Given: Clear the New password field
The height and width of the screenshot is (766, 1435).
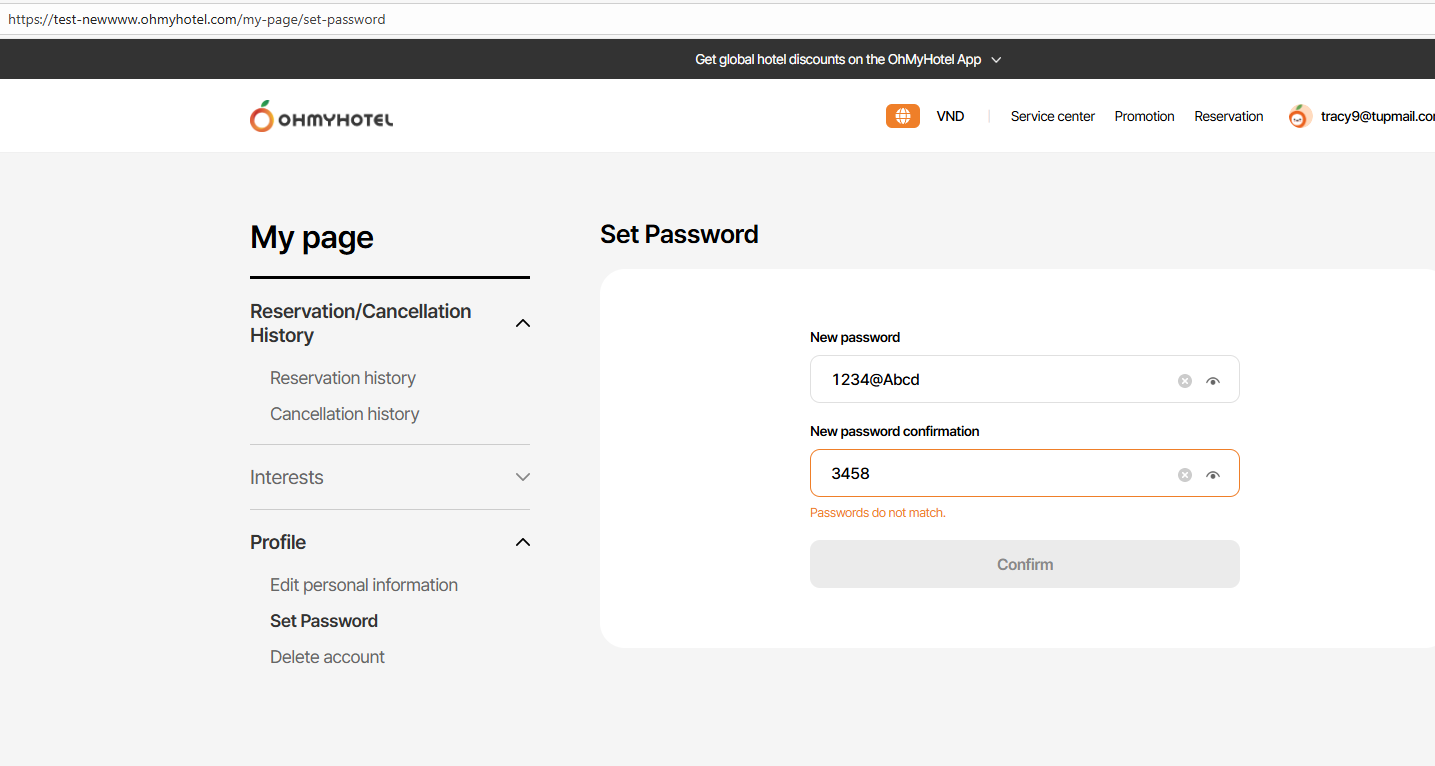Looking at the screenshot, I should 1185,381.
